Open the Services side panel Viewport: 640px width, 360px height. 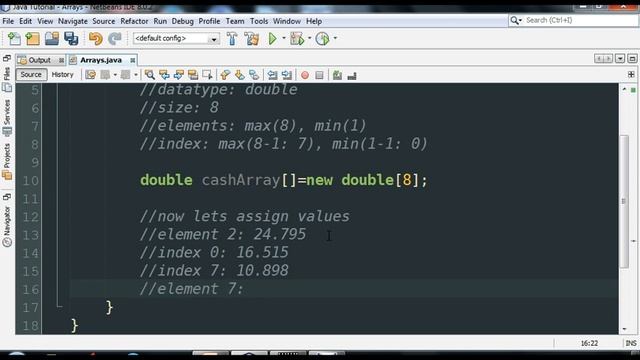[7, 118]
